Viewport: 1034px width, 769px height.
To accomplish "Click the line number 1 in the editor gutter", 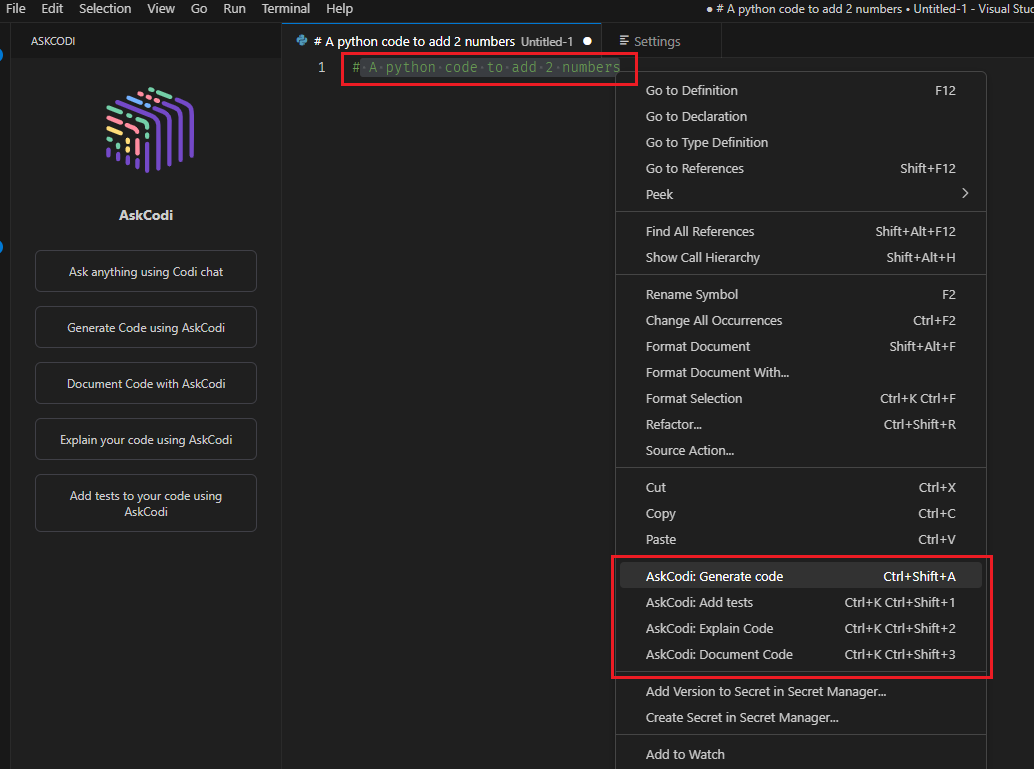I will [x=321, y=67].
